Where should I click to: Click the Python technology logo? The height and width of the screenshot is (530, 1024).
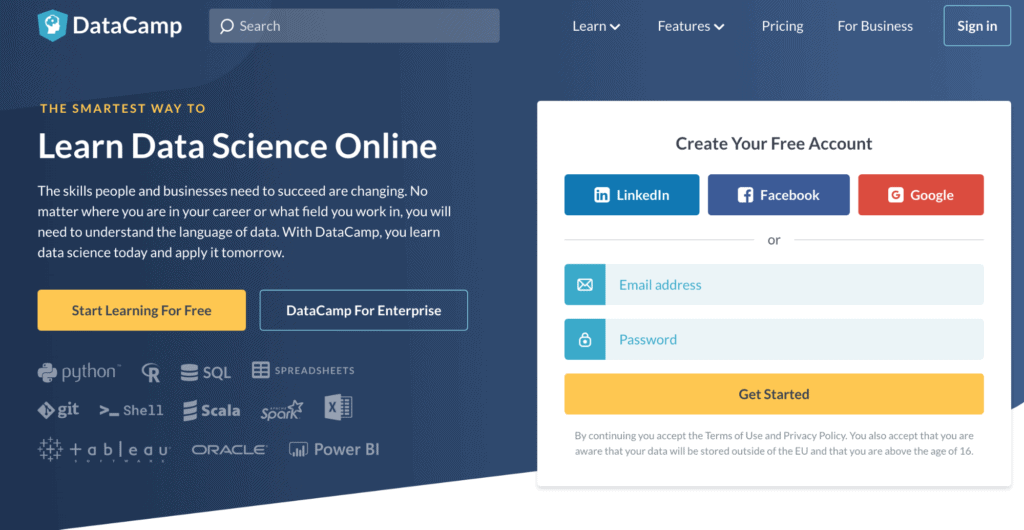point(79,372)
